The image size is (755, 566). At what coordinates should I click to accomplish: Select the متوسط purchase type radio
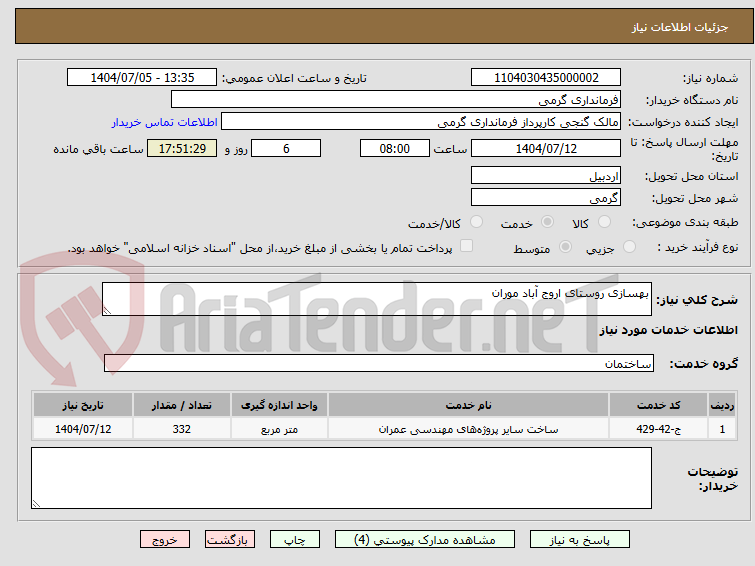(x=565, y=247)
